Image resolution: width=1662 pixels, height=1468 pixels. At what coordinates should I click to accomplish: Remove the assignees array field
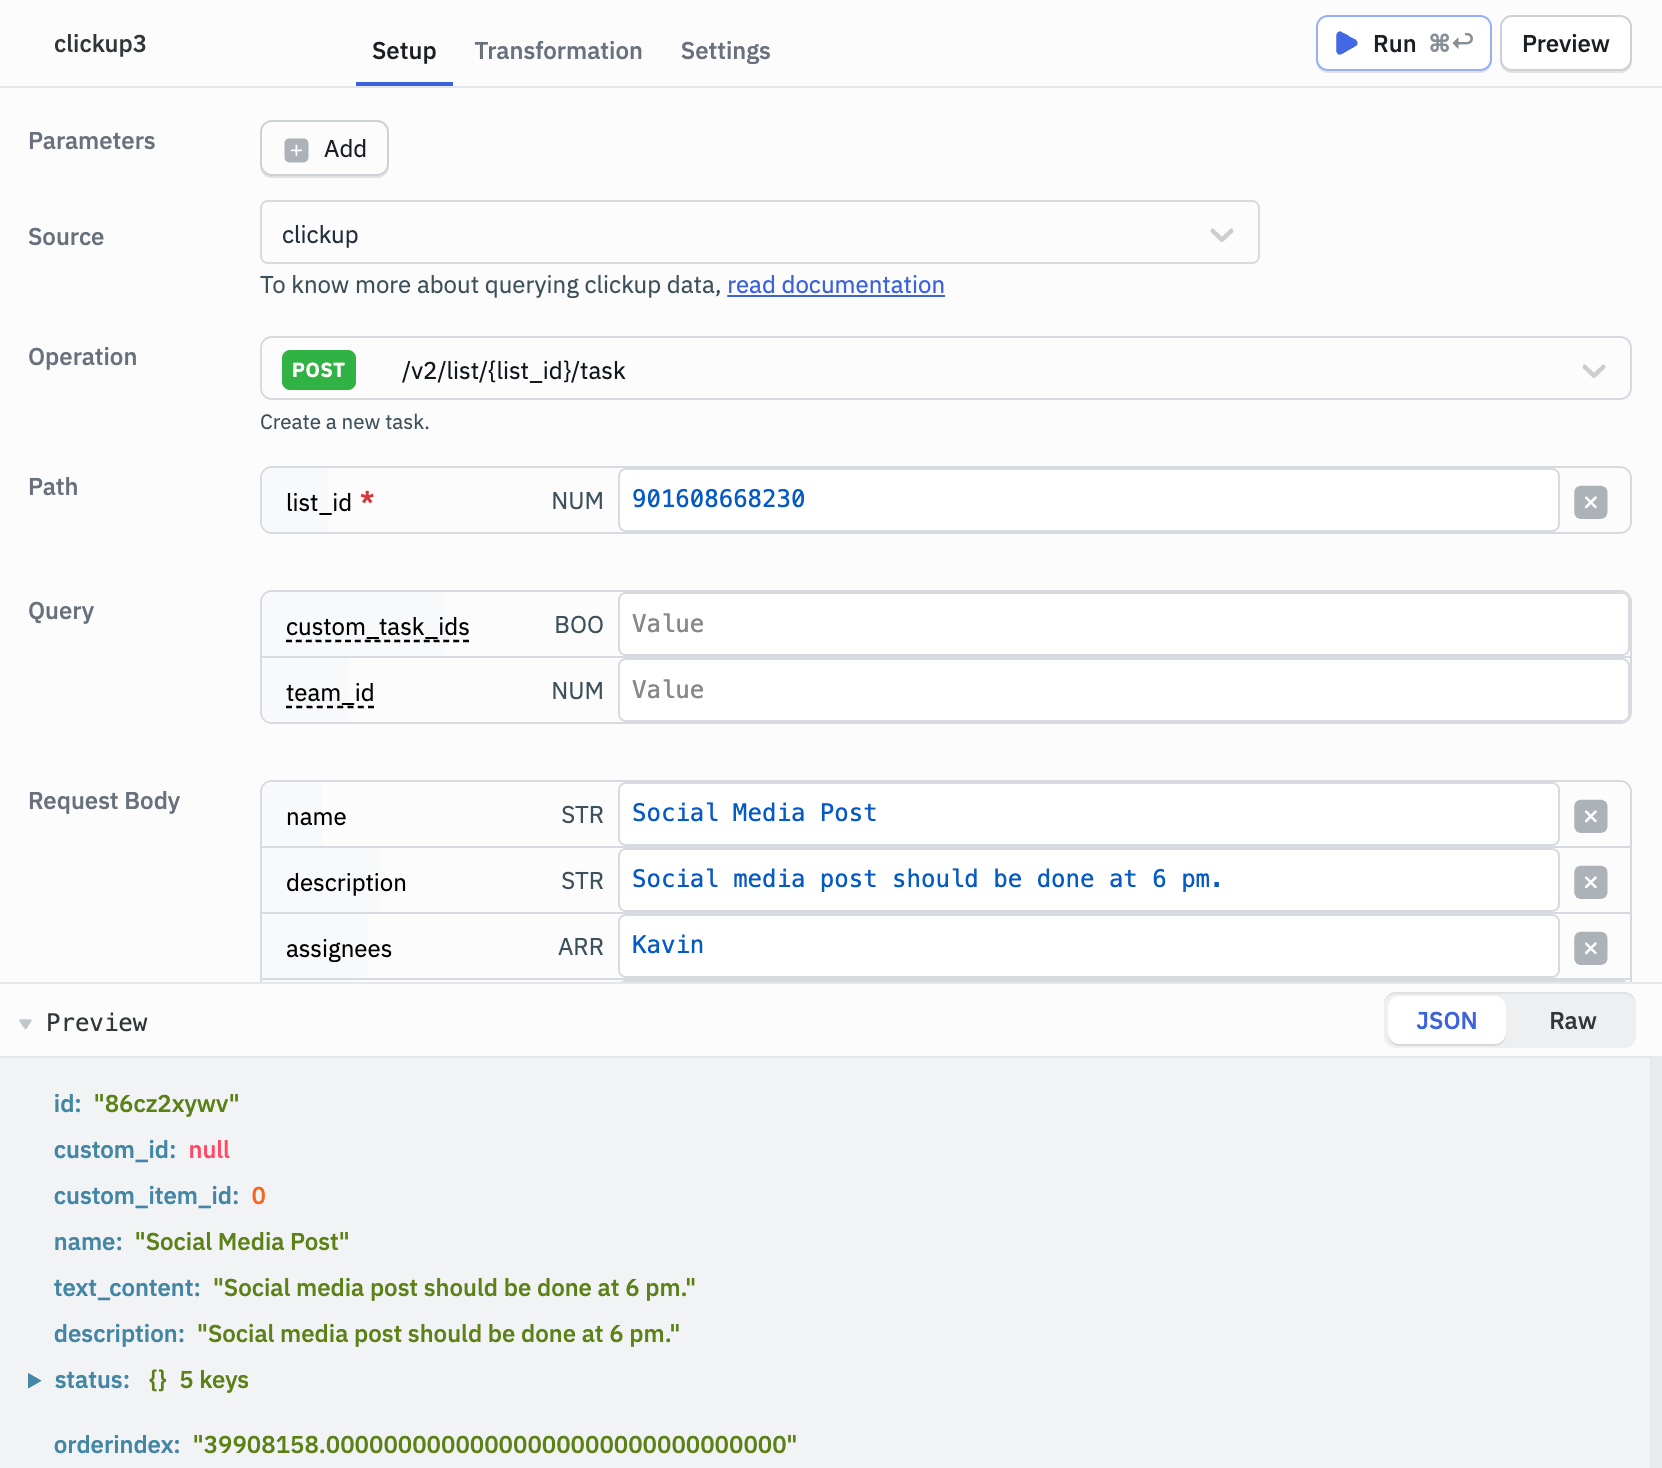pyautogui.click(x=1590, y=947)
